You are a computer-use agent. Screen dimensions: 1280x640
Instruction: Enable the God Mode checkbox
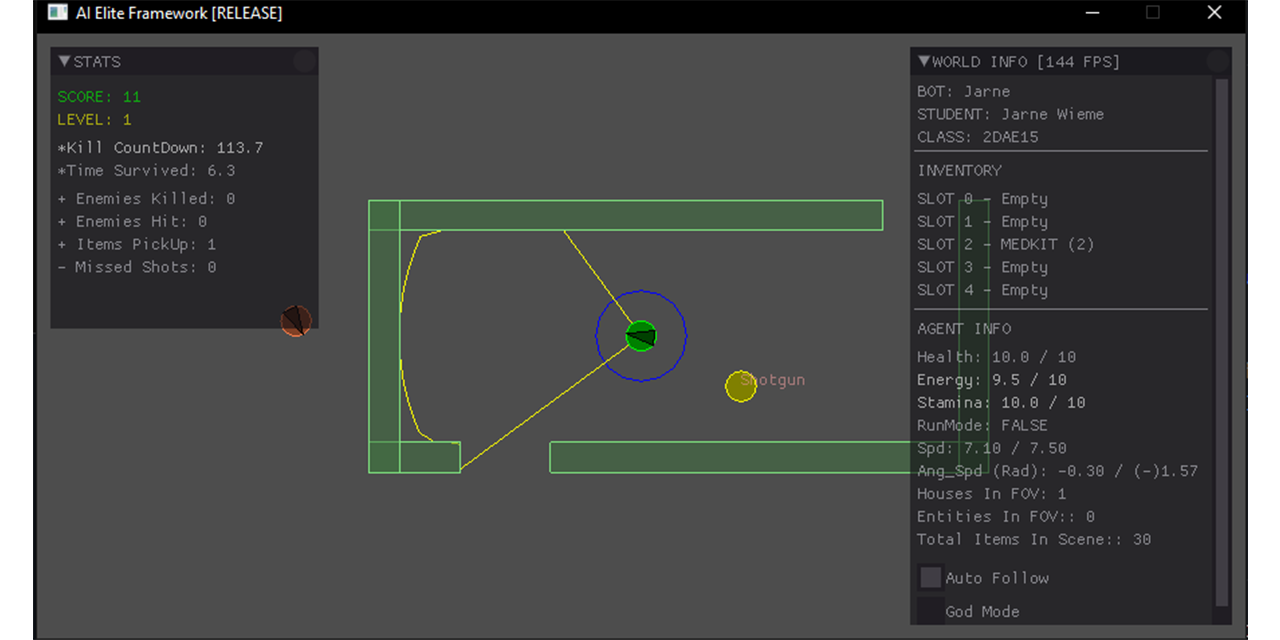point(930,611)
